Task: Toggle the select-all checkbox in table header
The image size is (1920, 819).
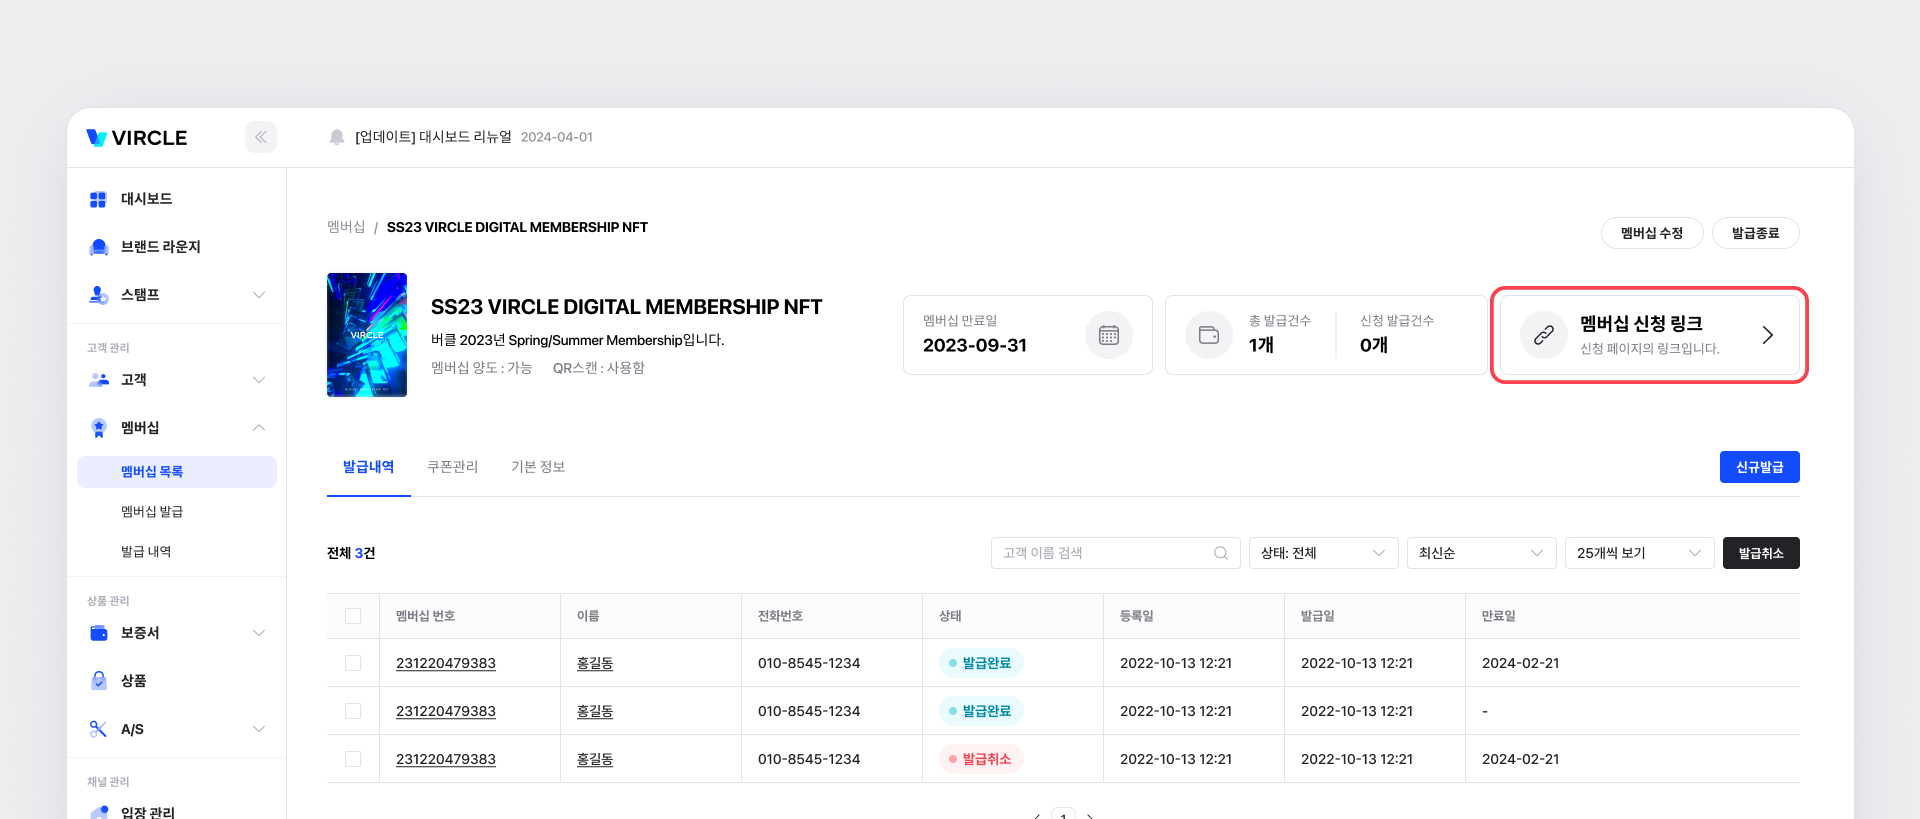Action: pyautogui.click(x=353, y=616)
